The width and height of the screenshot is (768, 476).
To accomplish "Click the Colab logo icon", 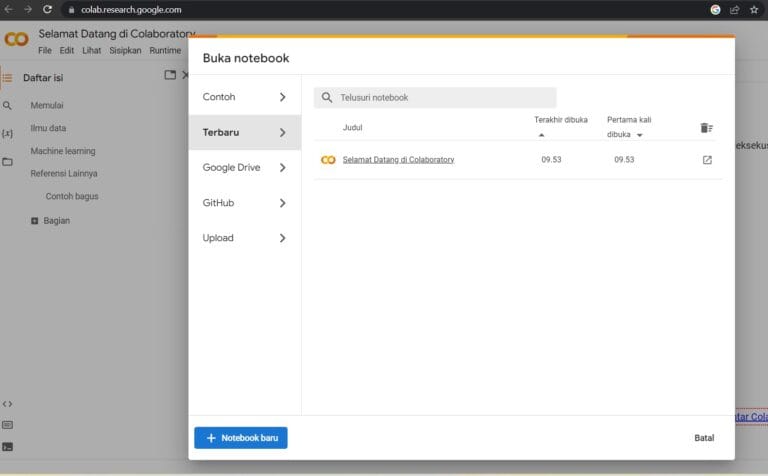I will pyautogui.click(x=16, y=39).
